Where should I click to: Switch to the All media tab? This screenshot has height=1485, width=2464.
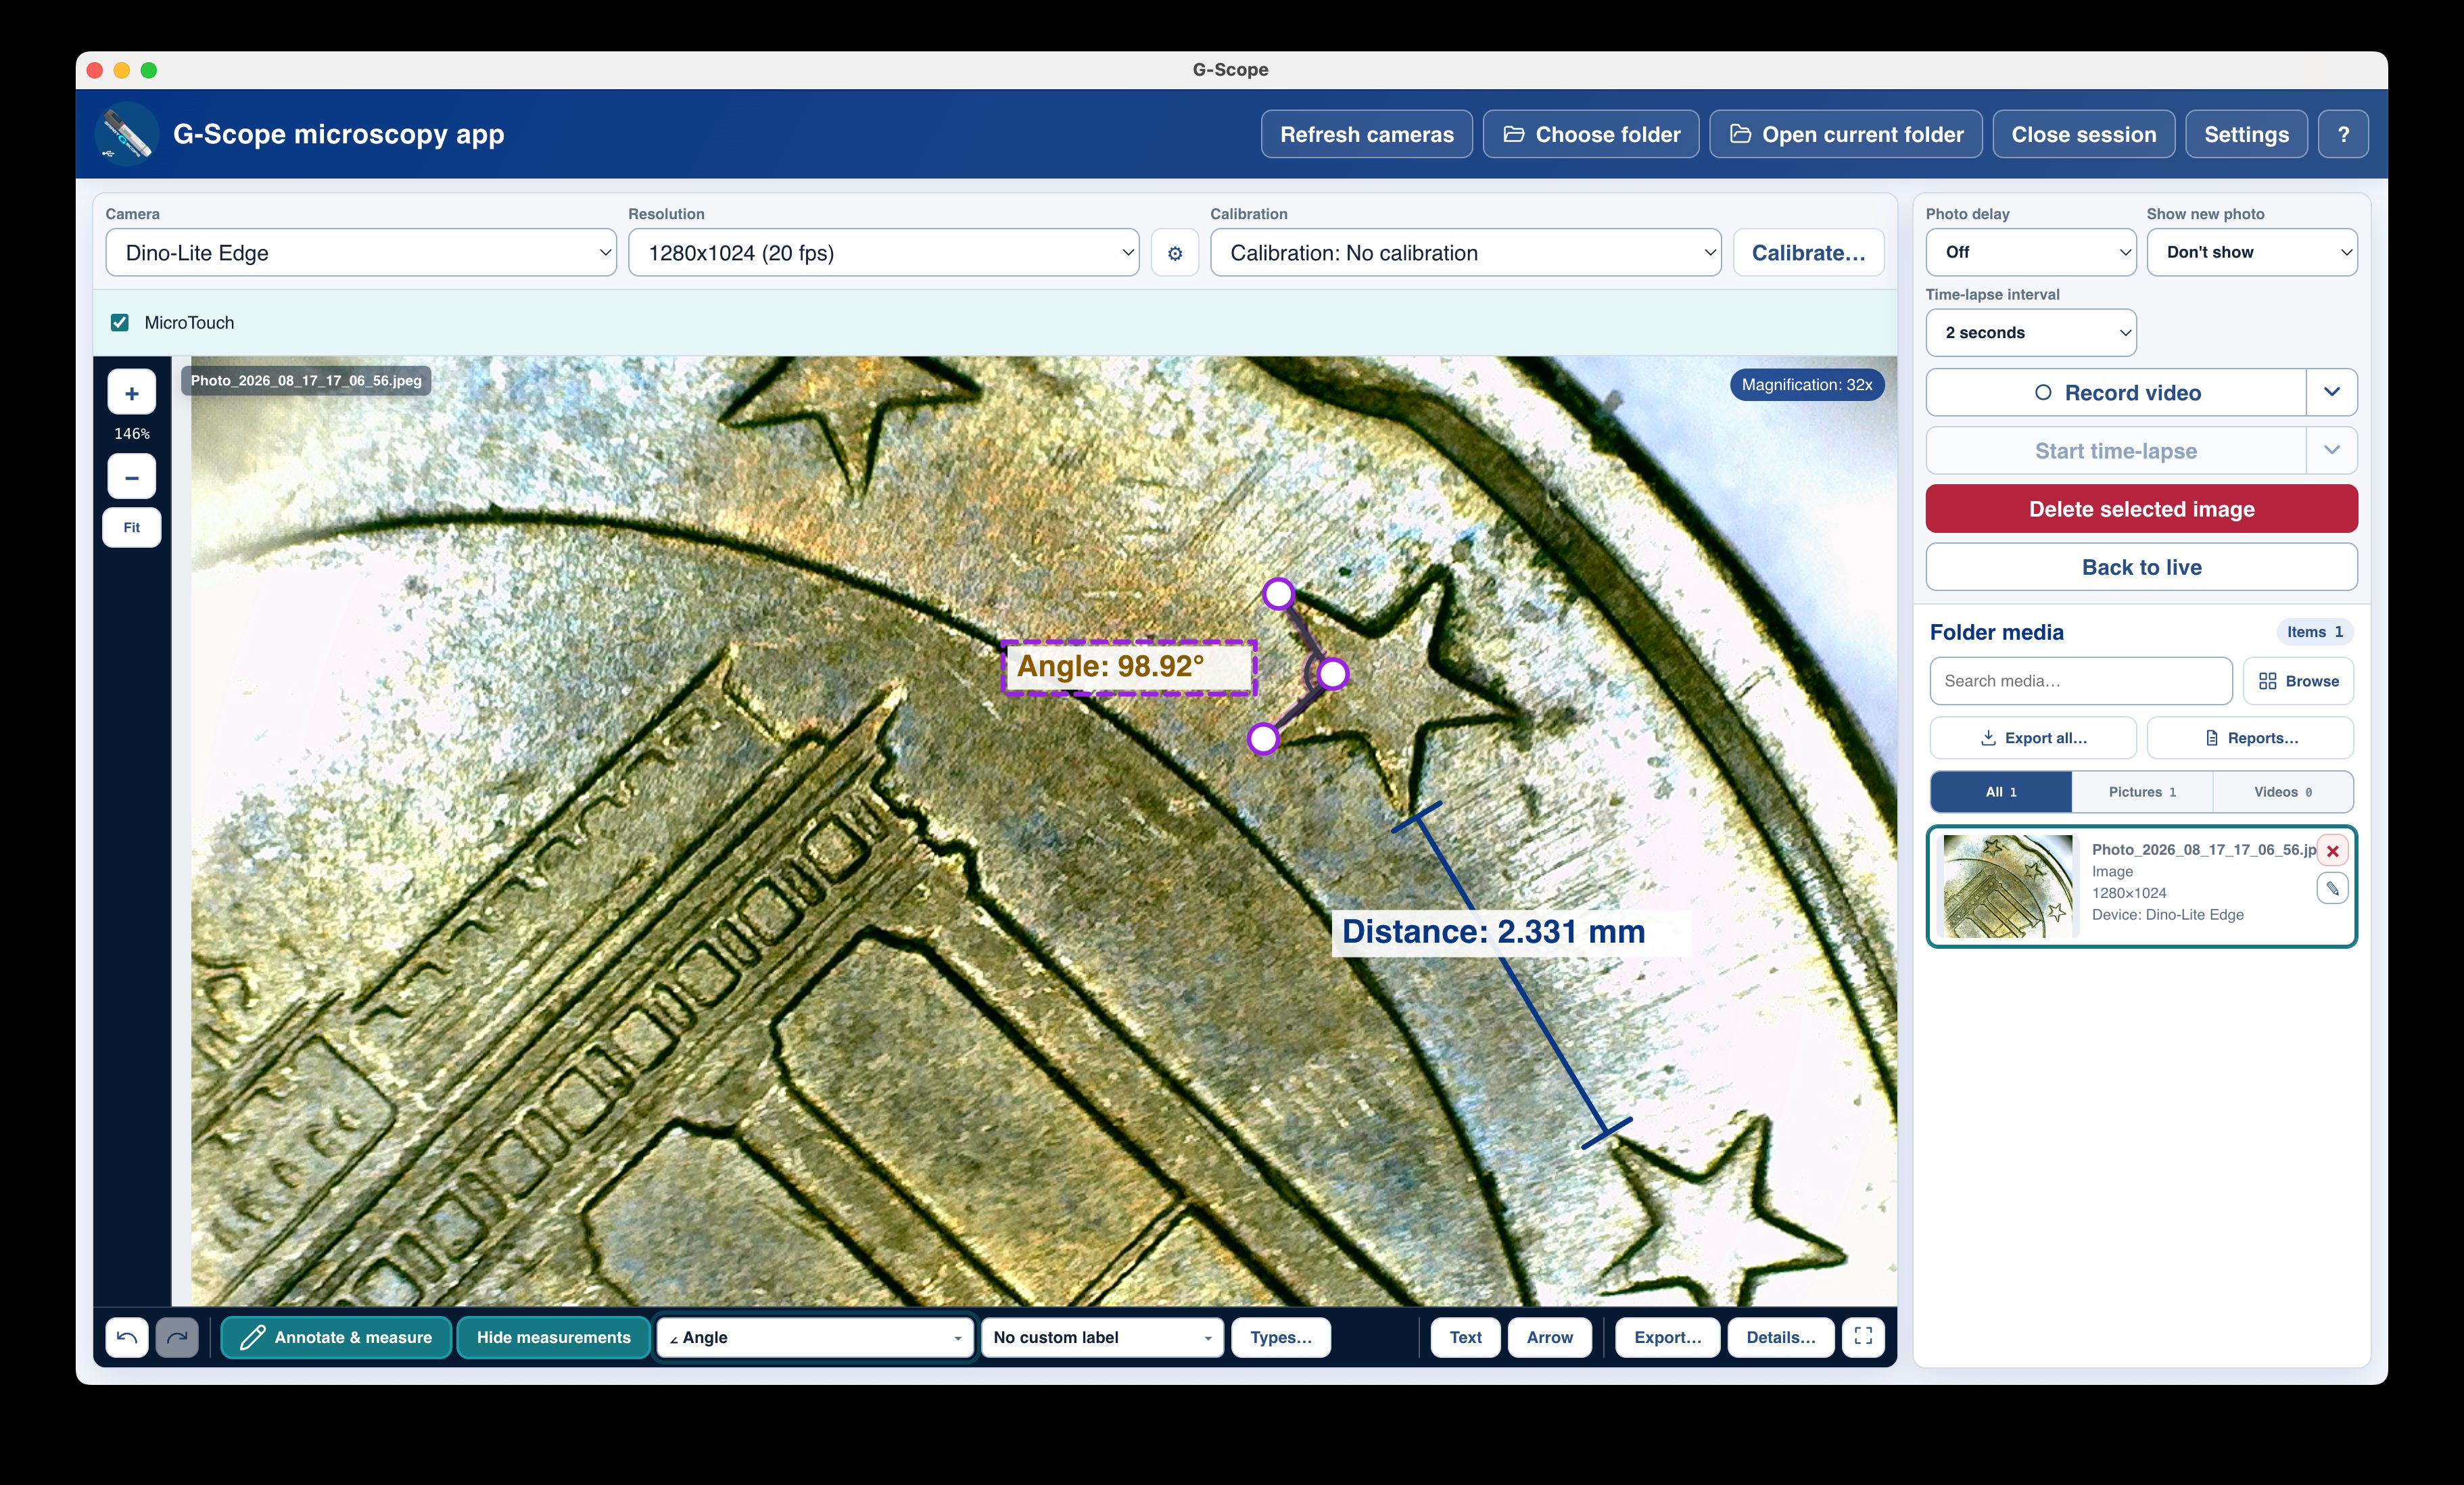click(x=2001, y=792)
